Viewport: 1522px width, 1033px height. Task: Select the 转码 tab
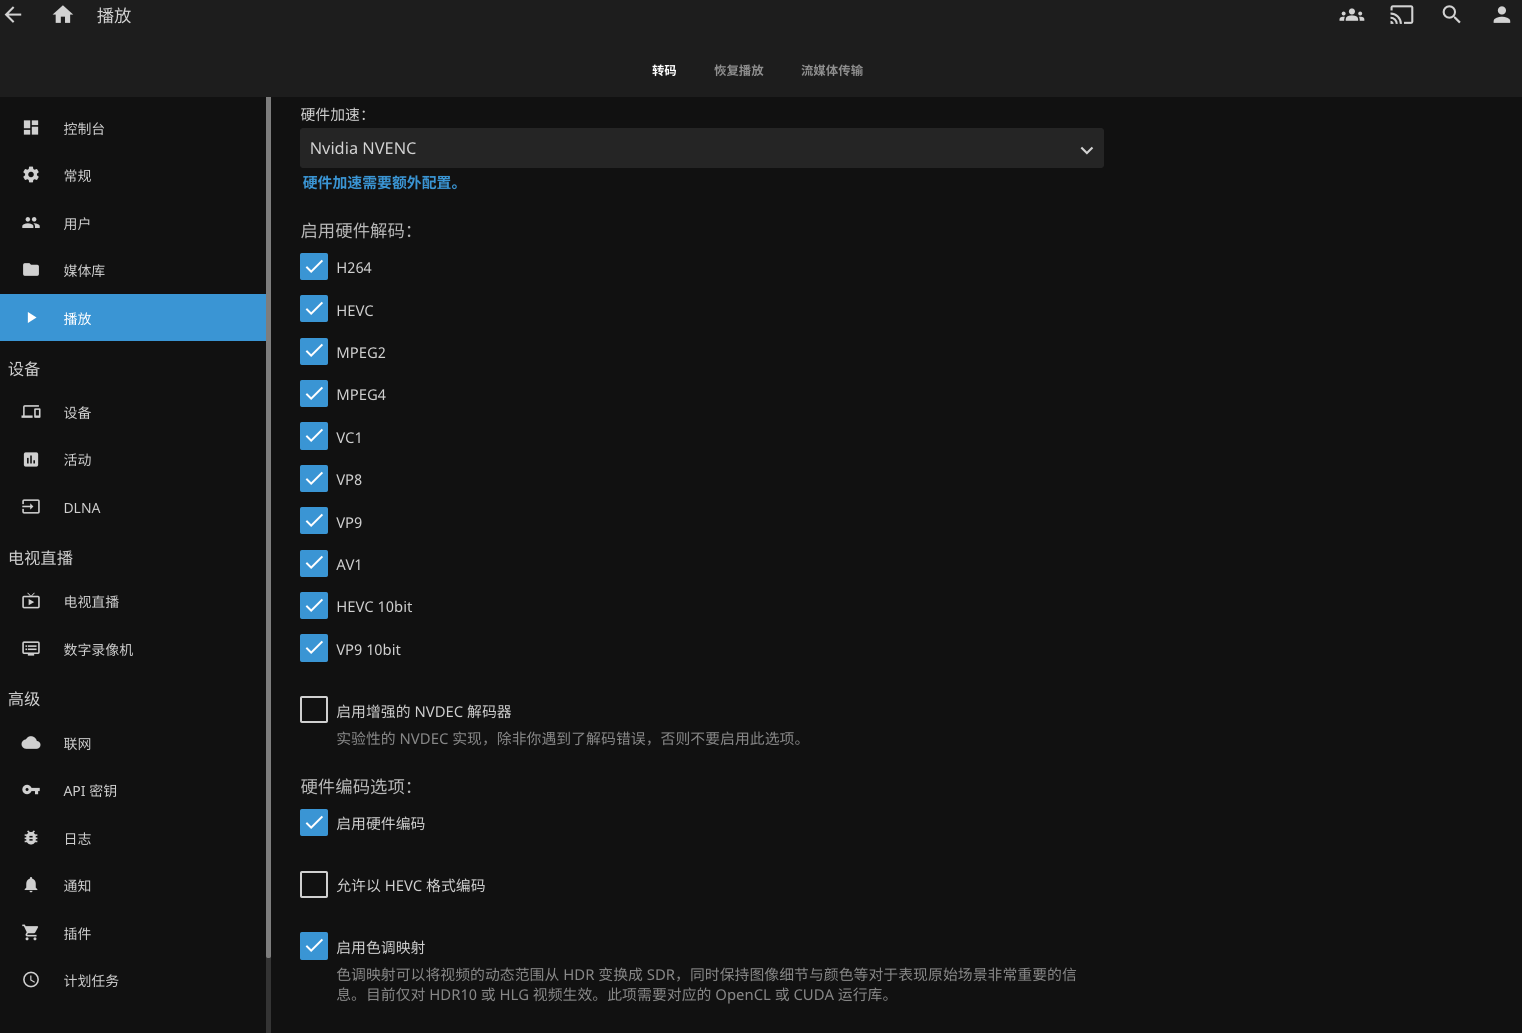point(664,70)
